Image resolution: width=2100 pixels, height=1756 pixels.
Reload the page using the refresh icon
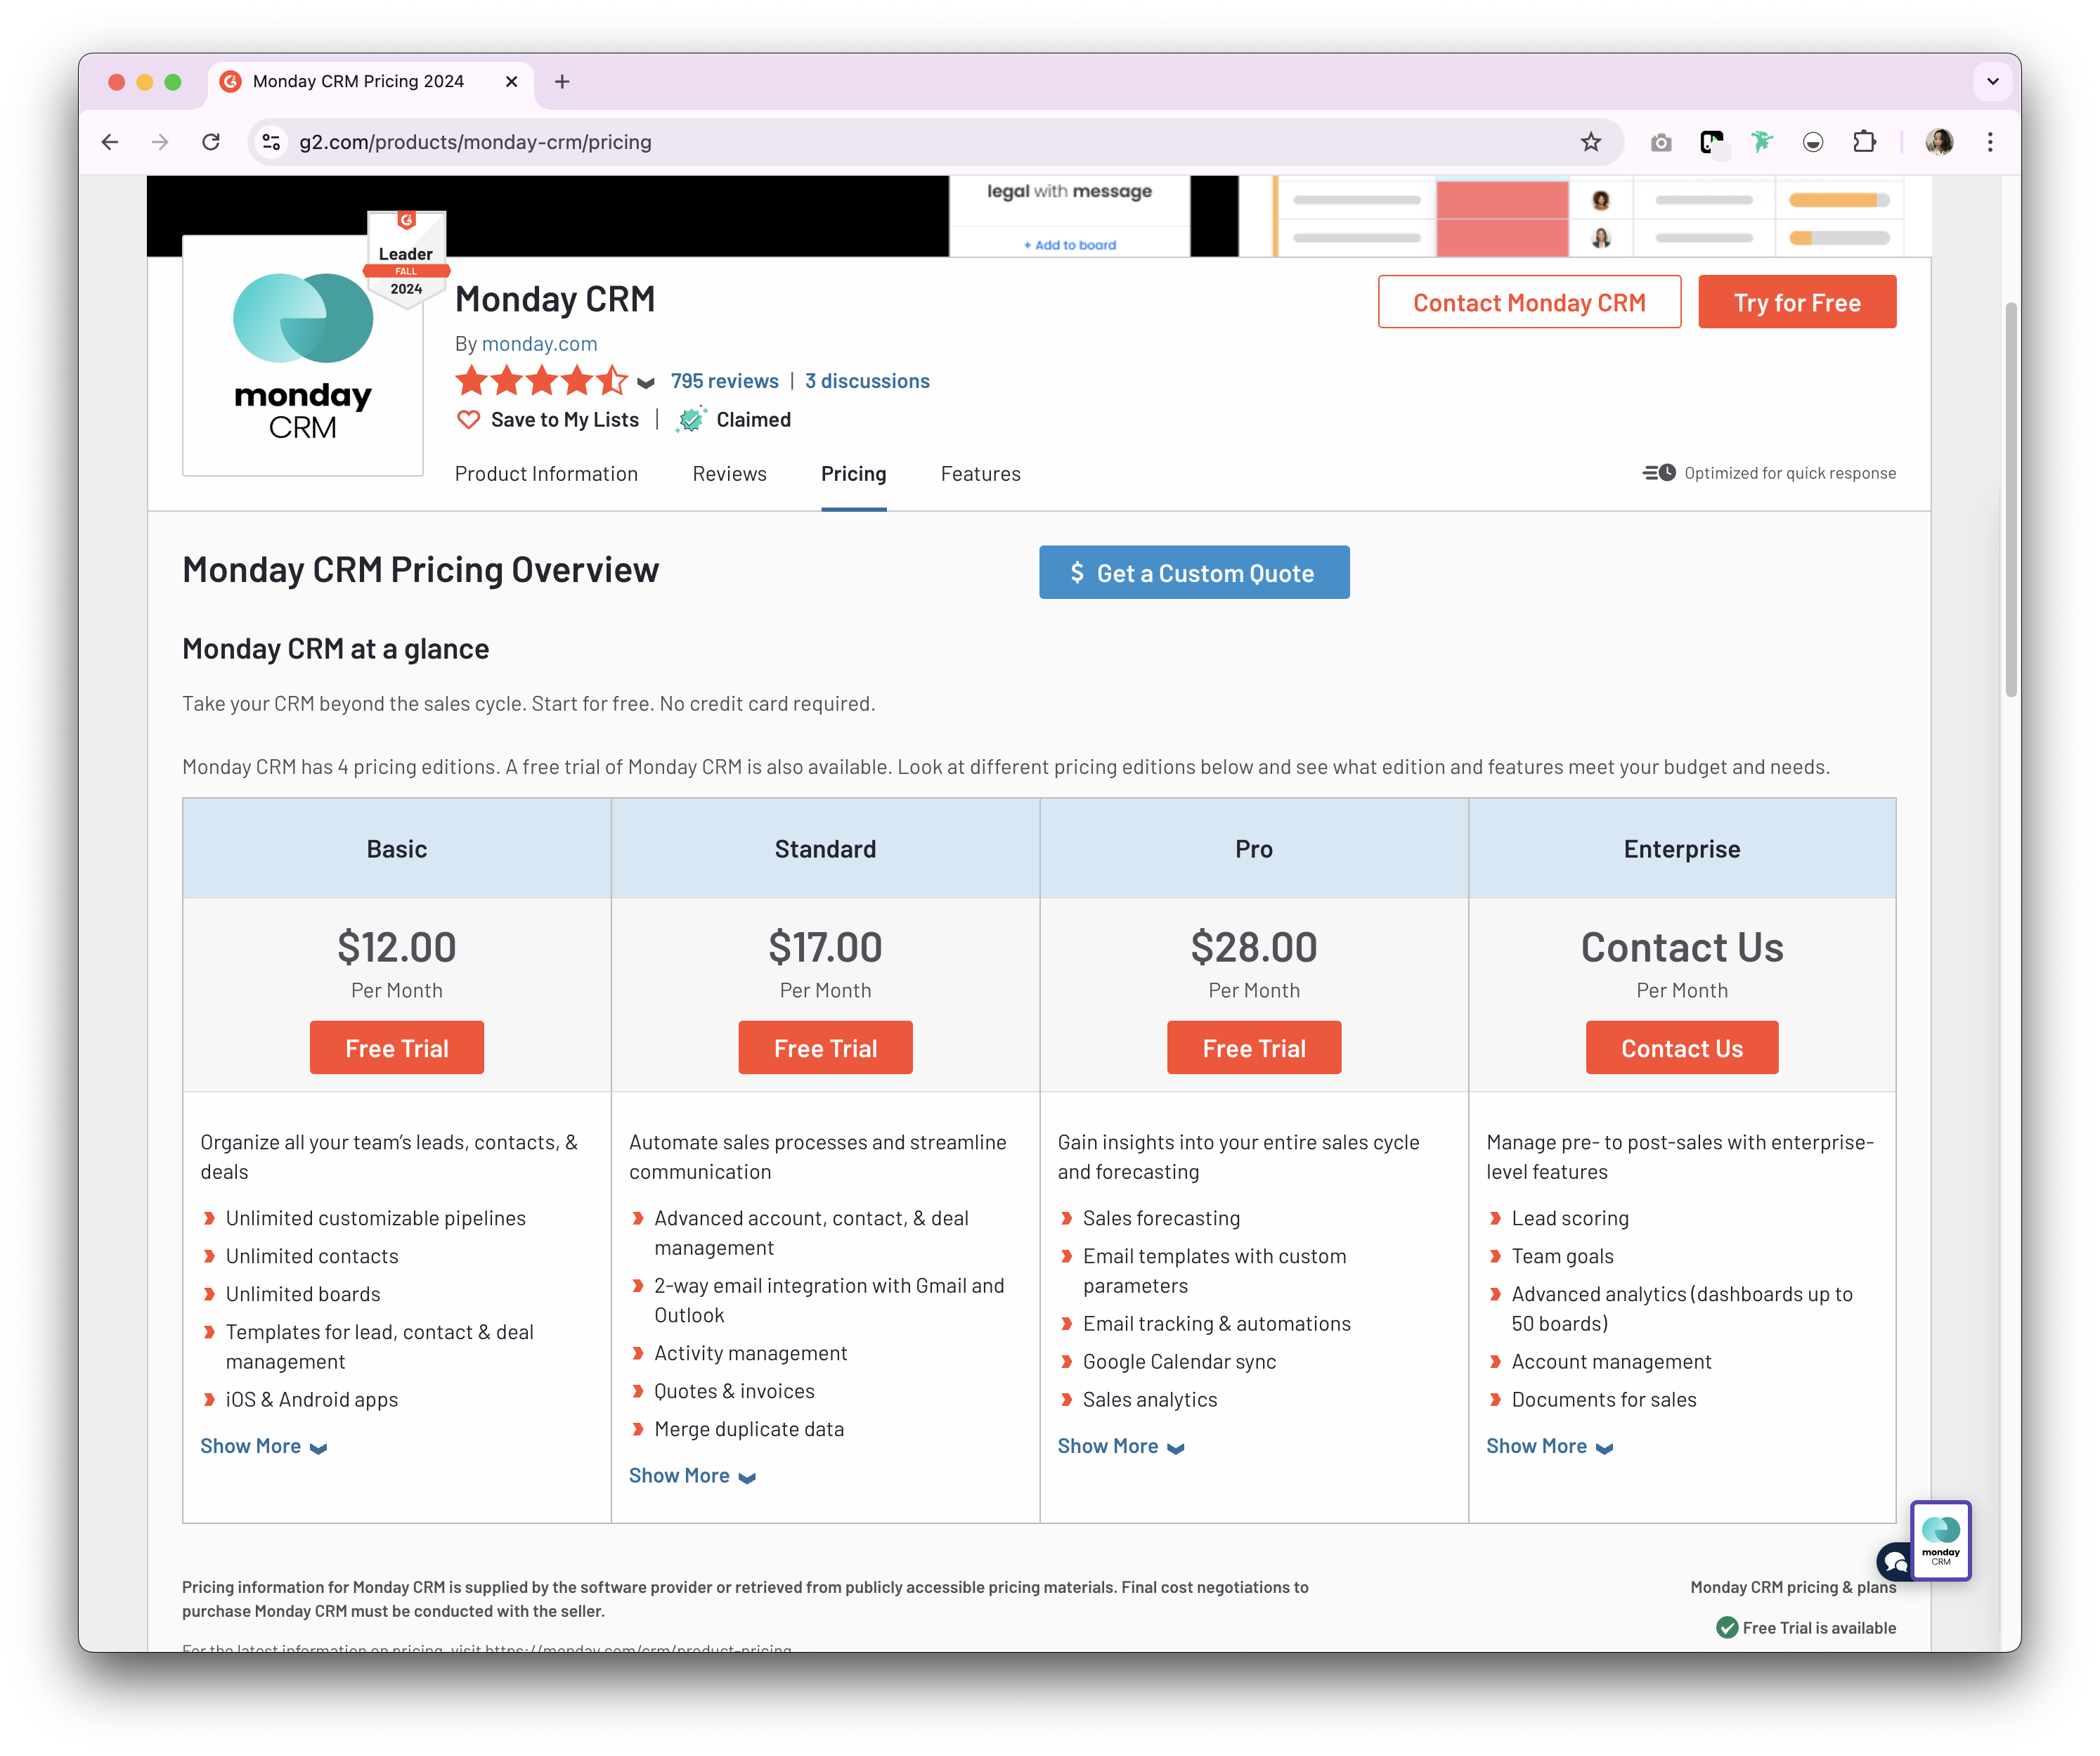click(211, 142)
